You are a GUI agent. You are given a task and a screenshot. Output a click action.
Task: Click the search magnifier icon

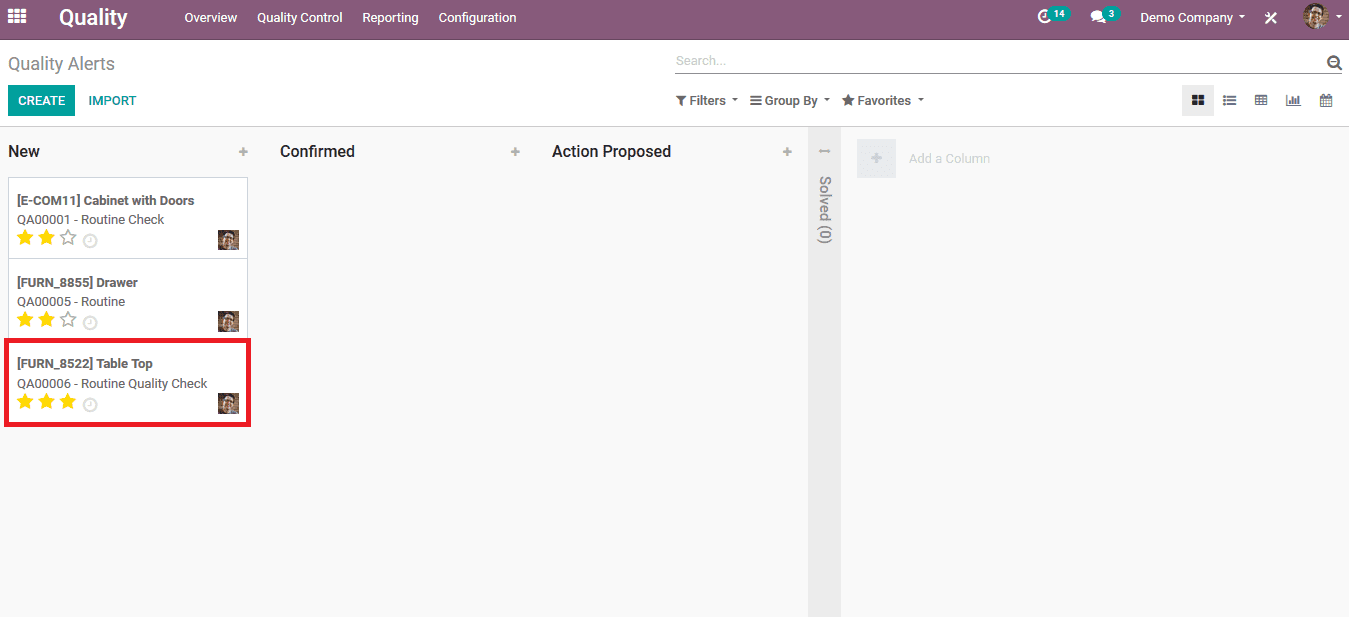point(1334,62)
